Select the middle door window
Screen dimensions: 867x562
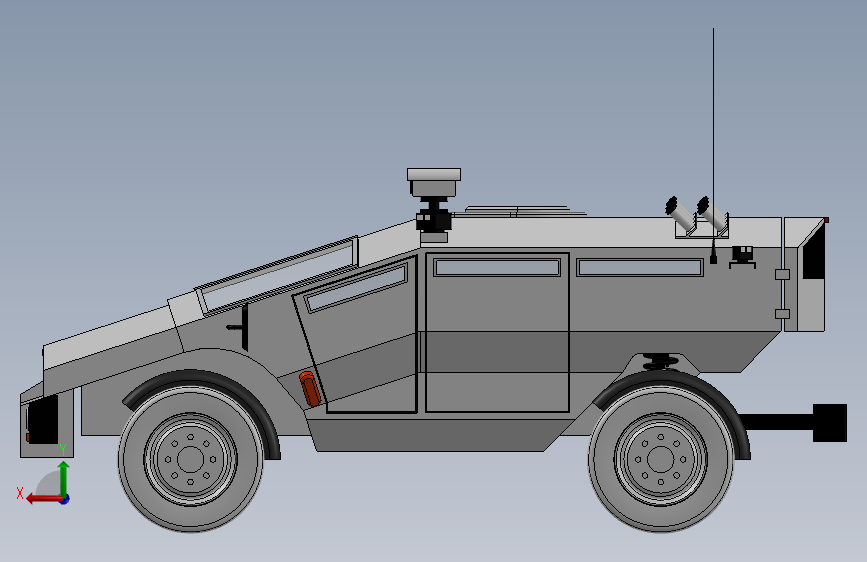coord(497,268)
